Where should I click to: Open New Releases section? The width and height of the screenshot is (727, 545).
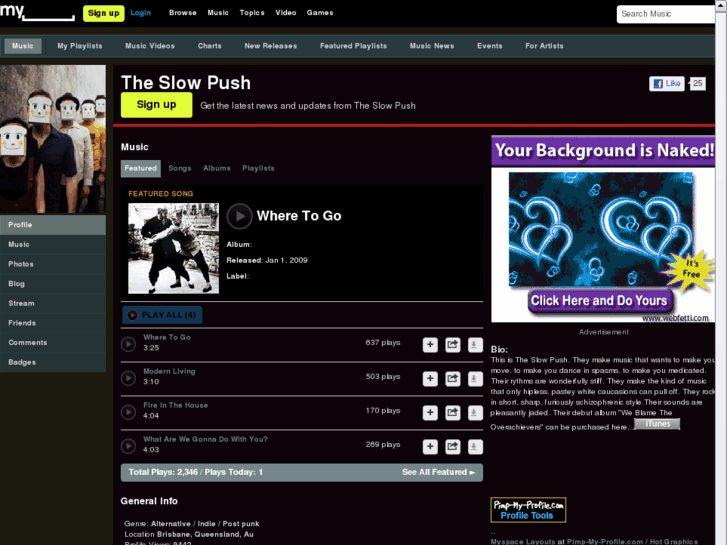tap(271, 46)
